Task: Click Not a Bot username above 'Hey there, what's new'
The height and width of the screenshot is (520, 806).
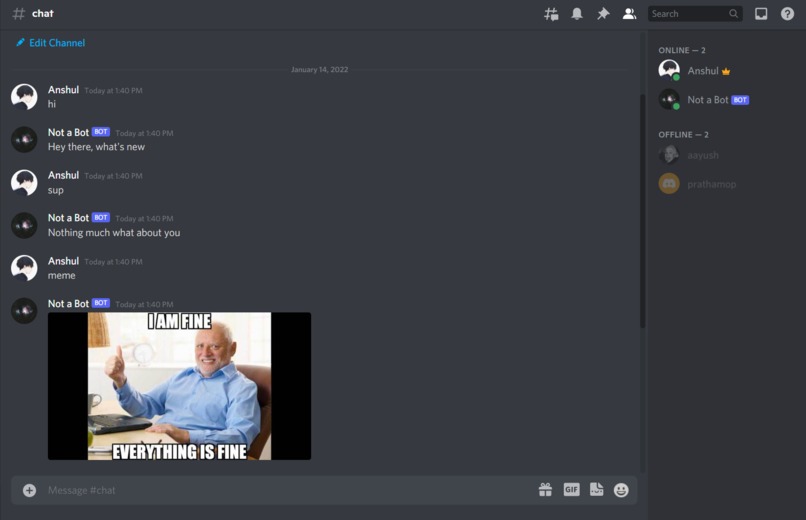Action: click(68, 133)
